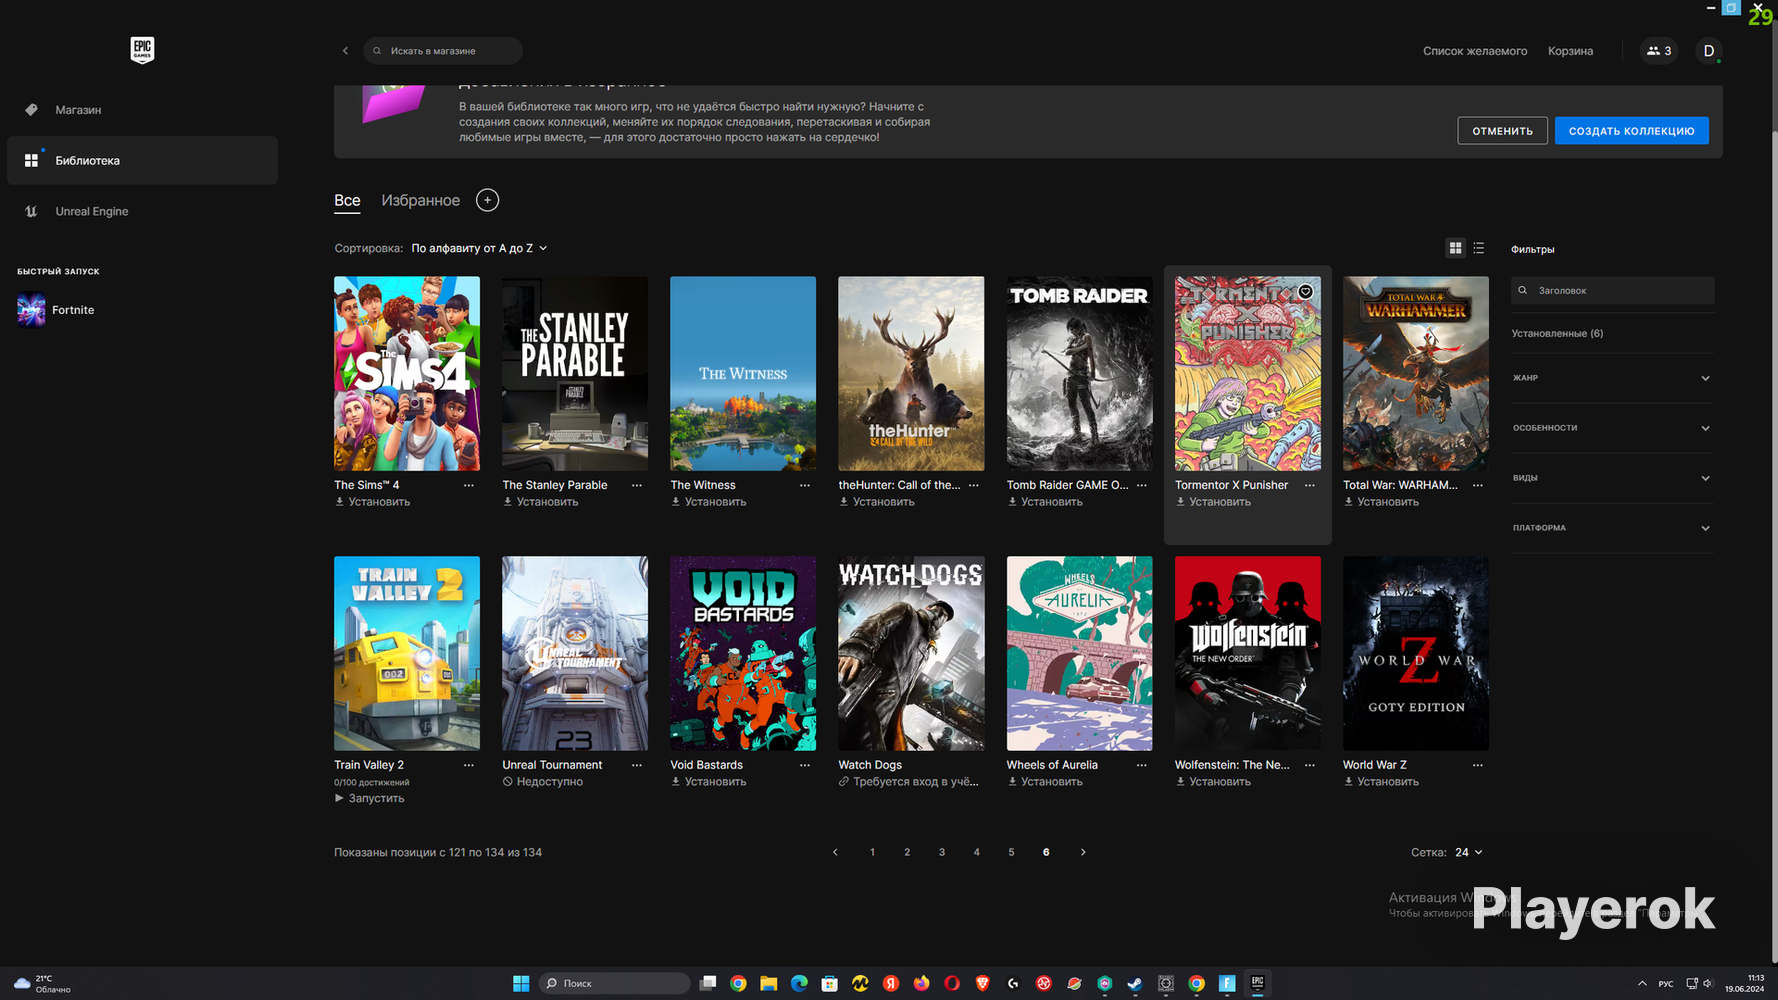
Task: Open the friends list icon showing 3
Action: [x=1659, y=51]
